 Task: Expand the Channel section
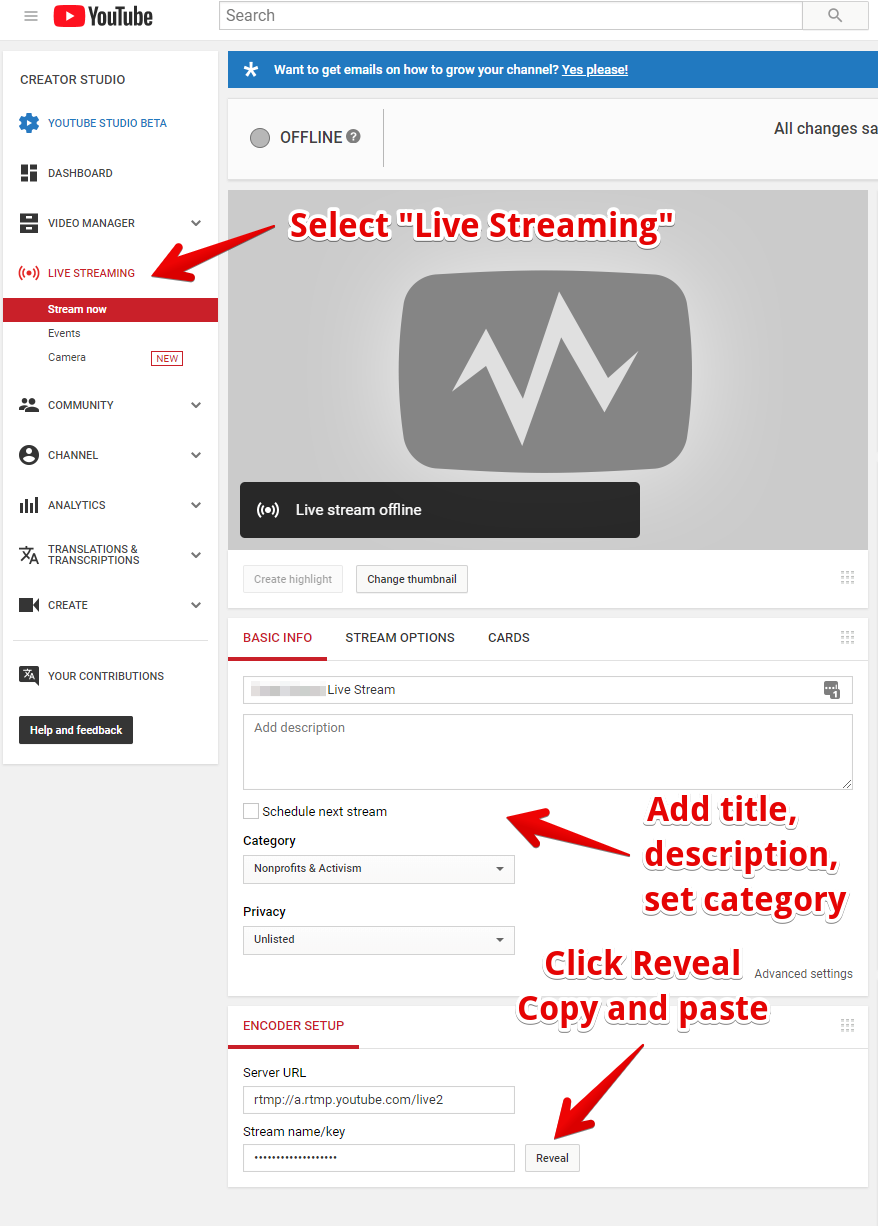(196, 455)
